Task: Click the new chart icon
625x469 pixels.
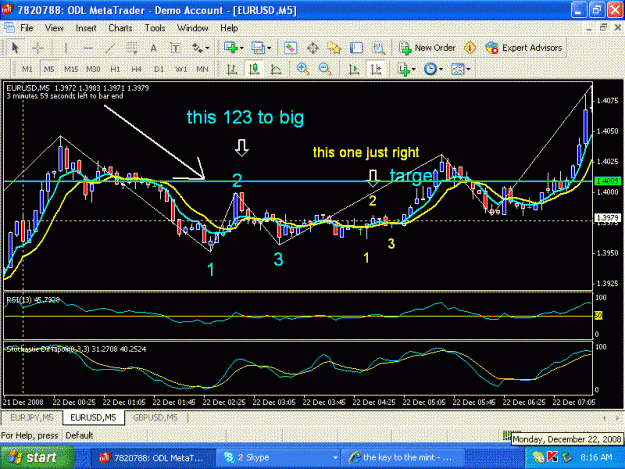Action: click(x=231, y=48)
